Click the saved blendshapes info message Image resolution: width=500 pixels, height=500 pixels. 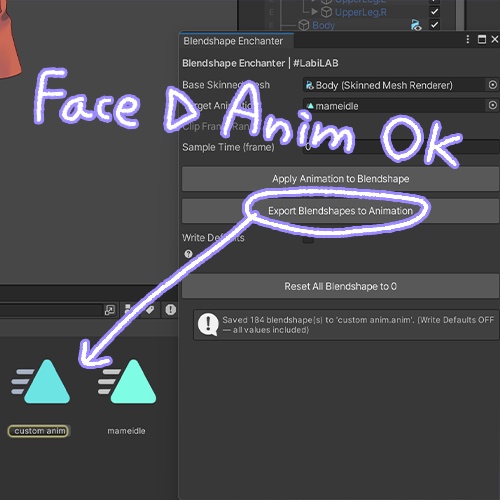[x=346, y=325]
